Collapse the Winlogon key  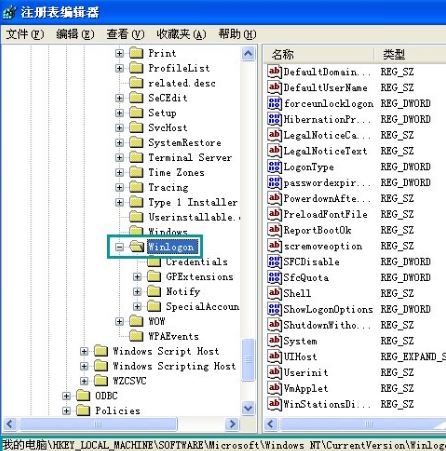tap(119, 247)
